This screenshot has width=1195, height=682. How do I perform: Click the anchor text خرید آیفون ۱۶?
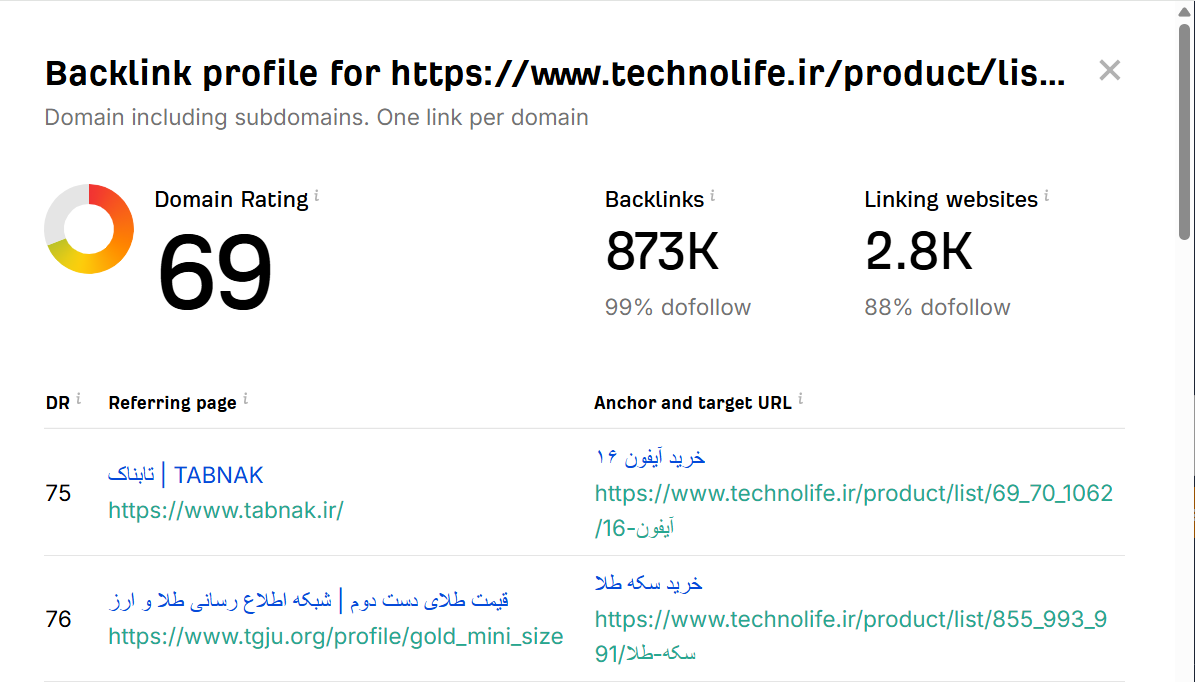coord(650,457)
